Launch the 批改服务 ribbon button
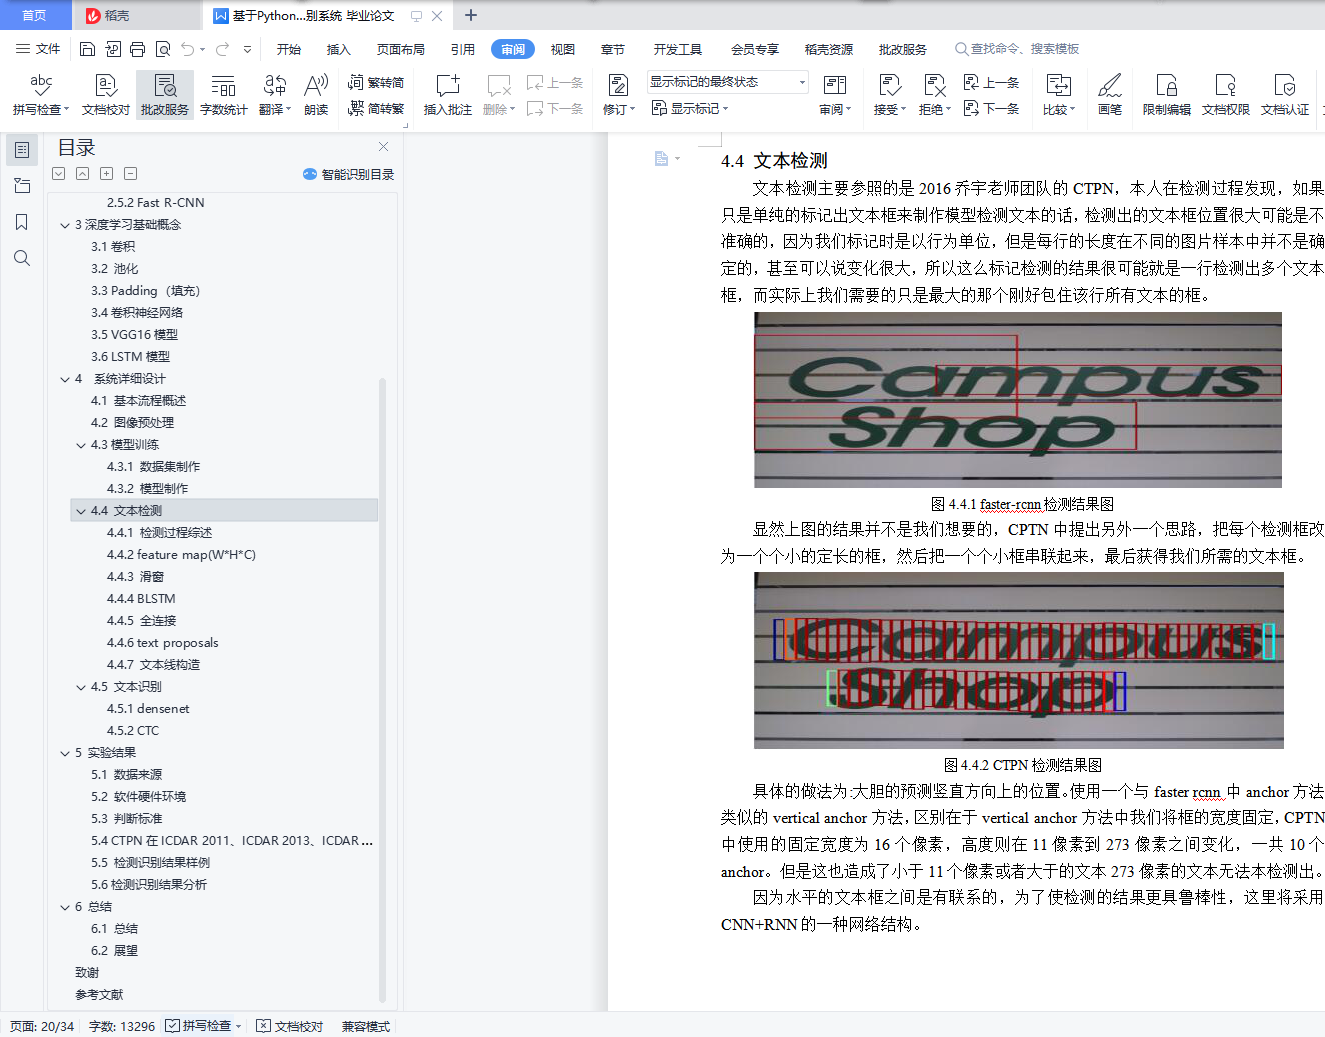 pyautogui.click(x=165, y=95)
